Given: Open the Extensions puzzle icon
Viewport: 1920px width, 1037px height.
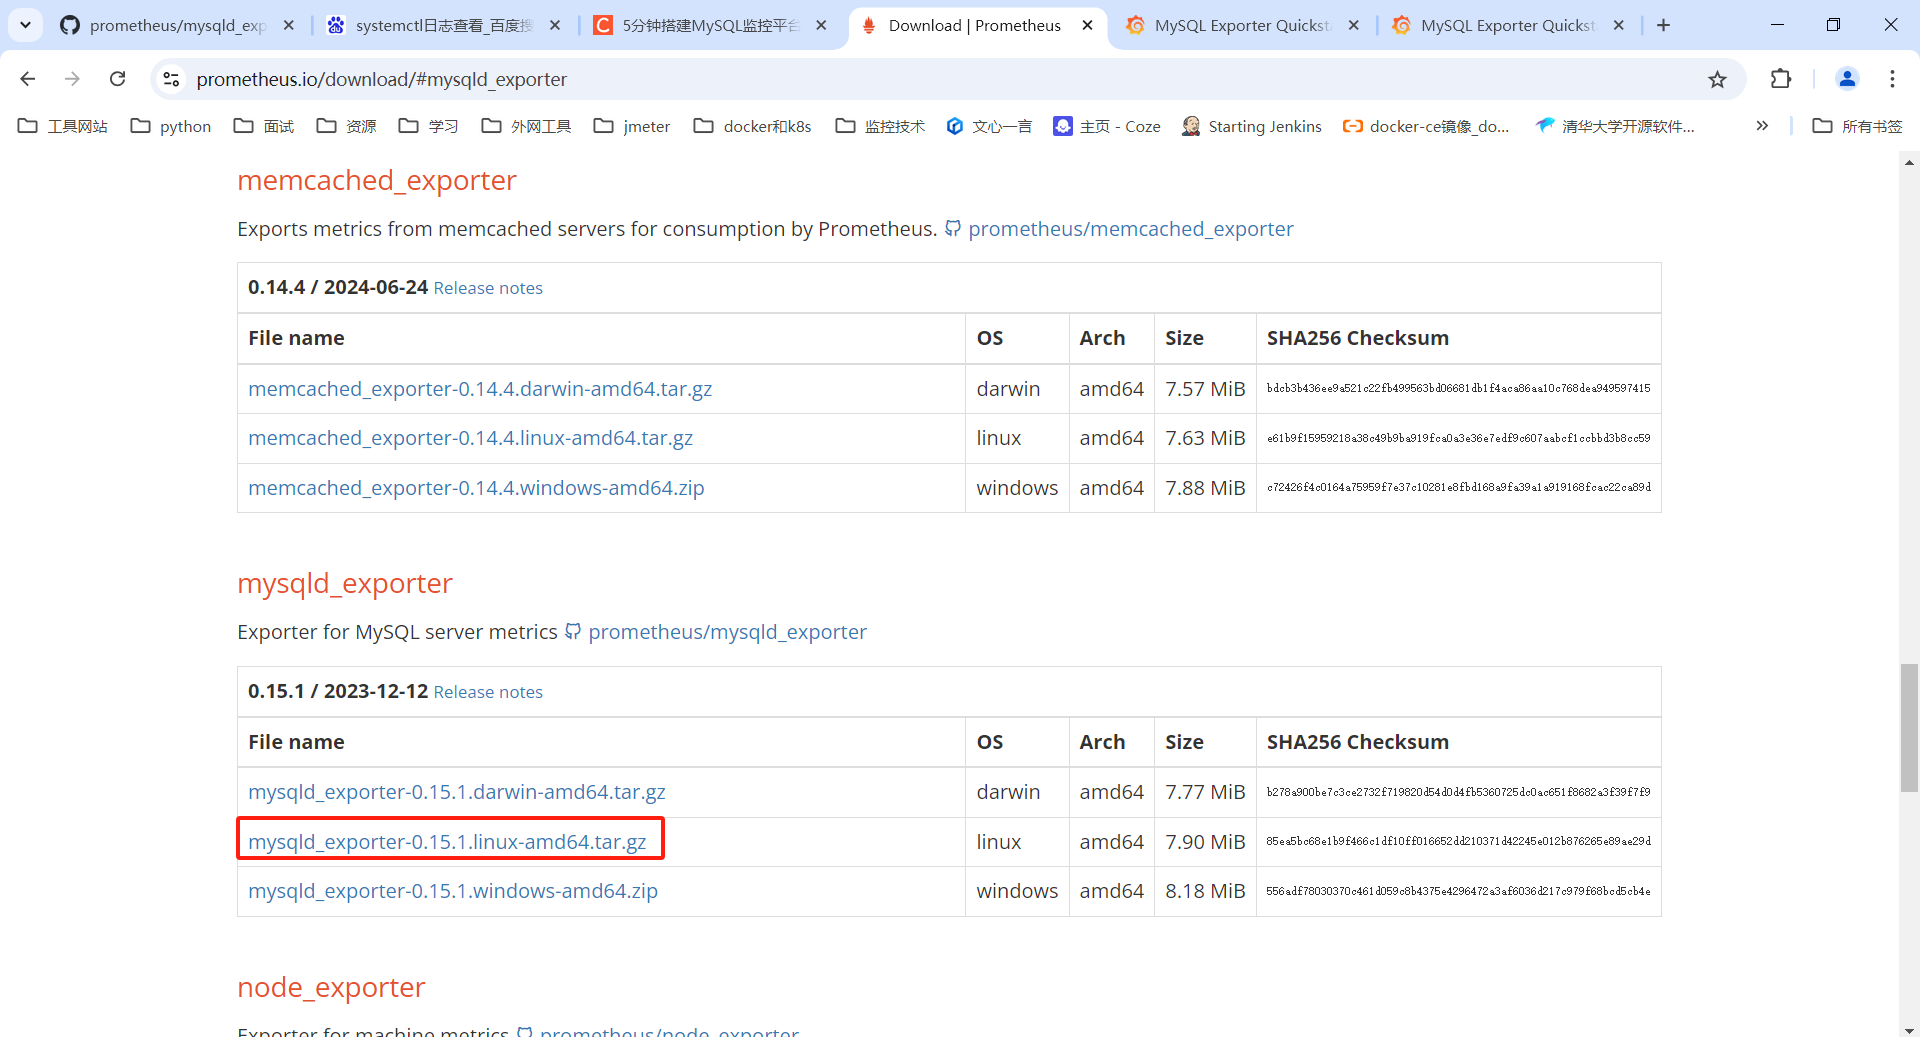Looking at the screenshot, I should (x=1781, y=79).
